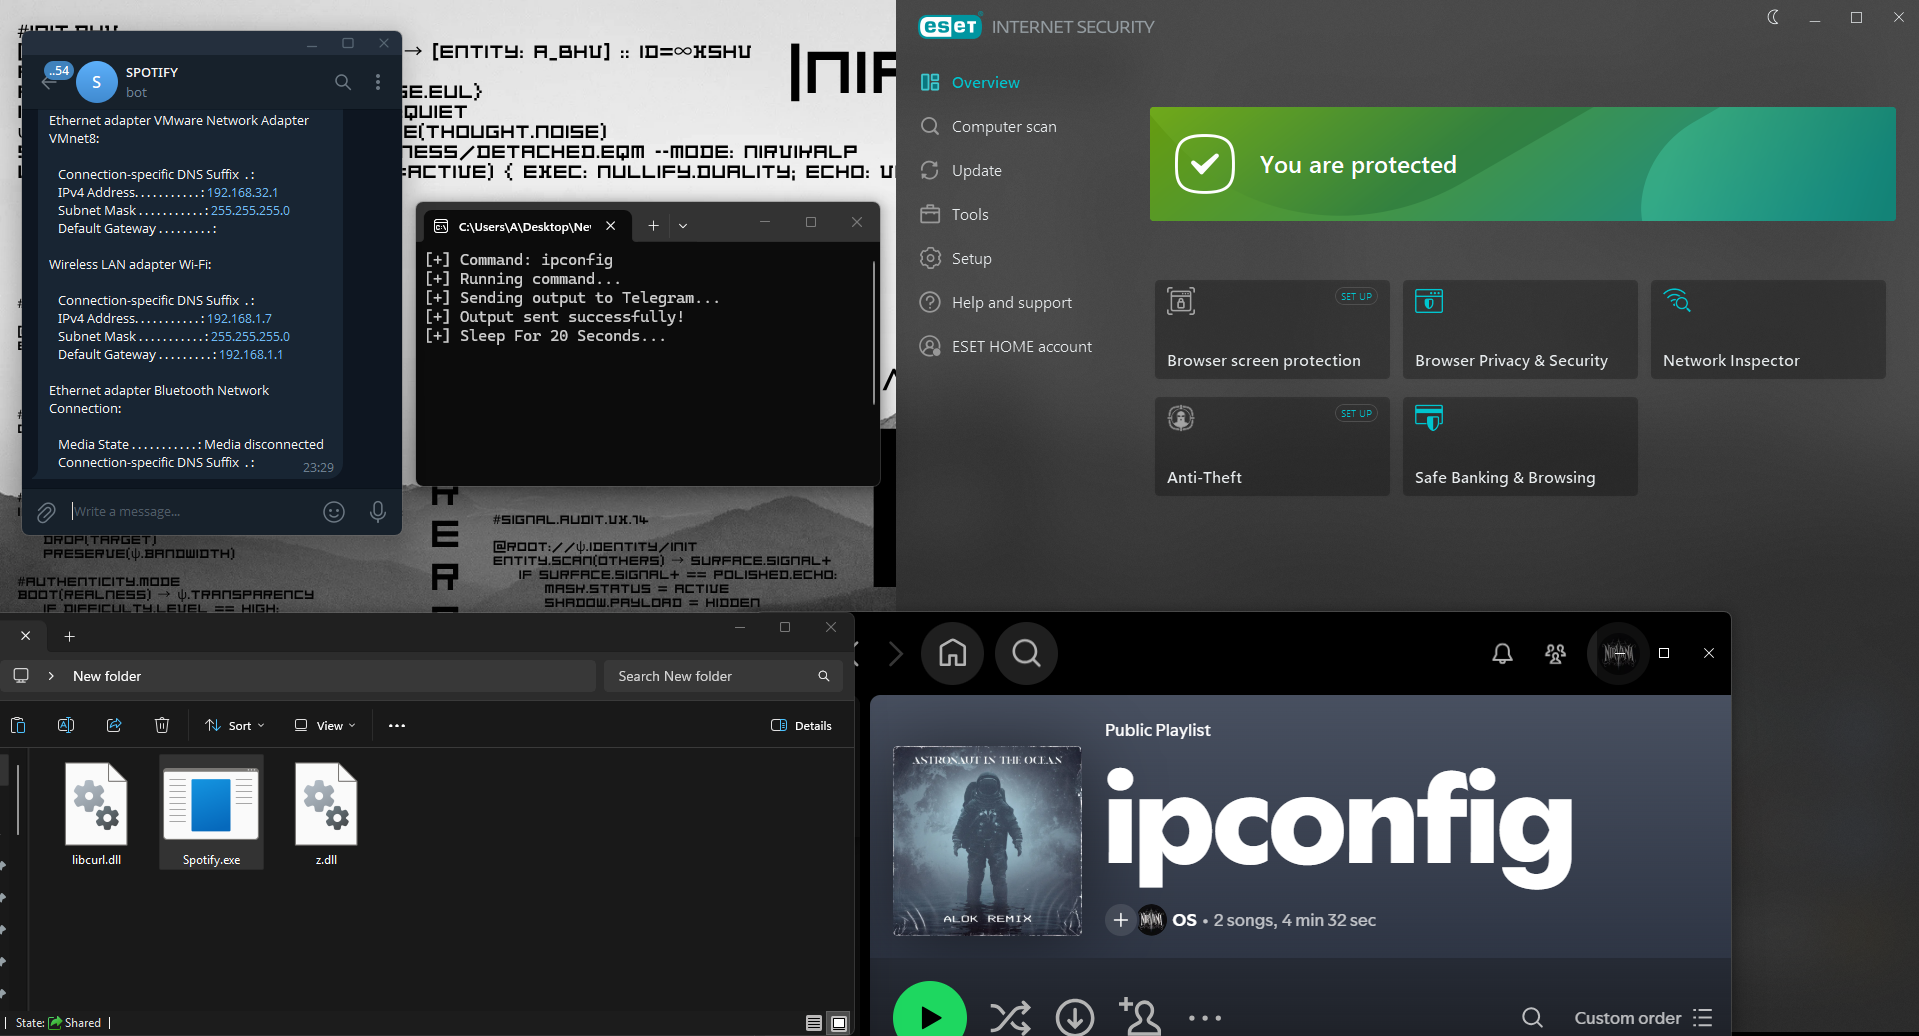Image resolution: width=1919 pixels, height=1036 pixels.
Task: Attach a file in Telegram chat
Action: tap(46, 512)
